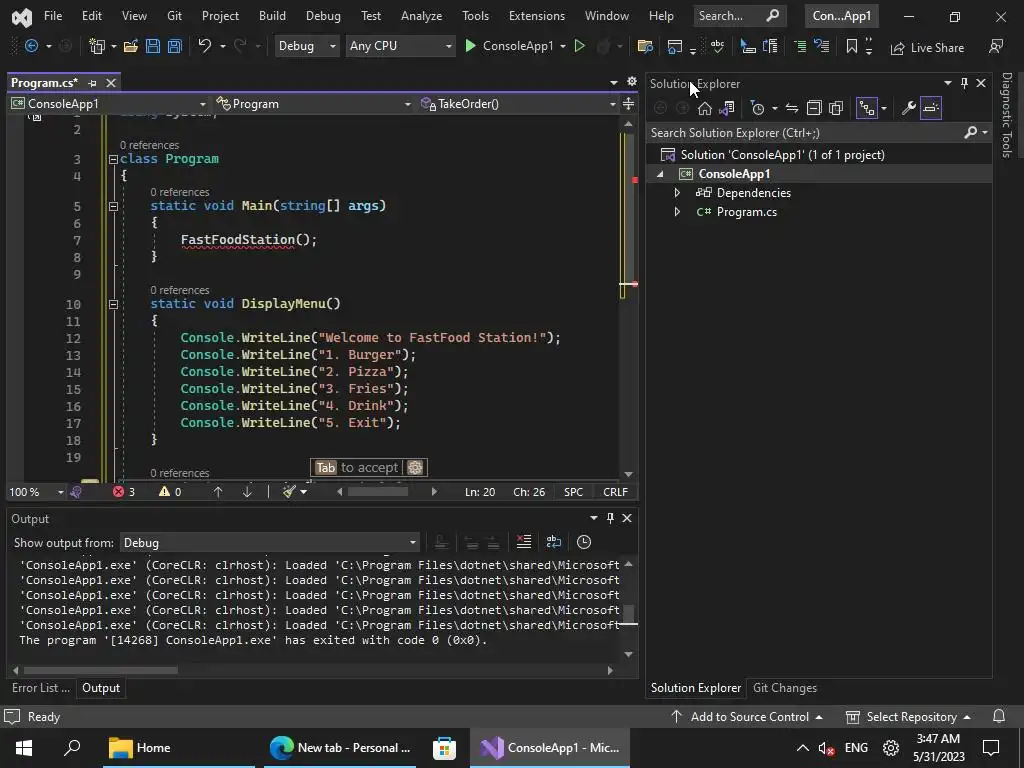1024x768 pixels.
Task: Open the Debug menu
Action: (x=323, y=16)
